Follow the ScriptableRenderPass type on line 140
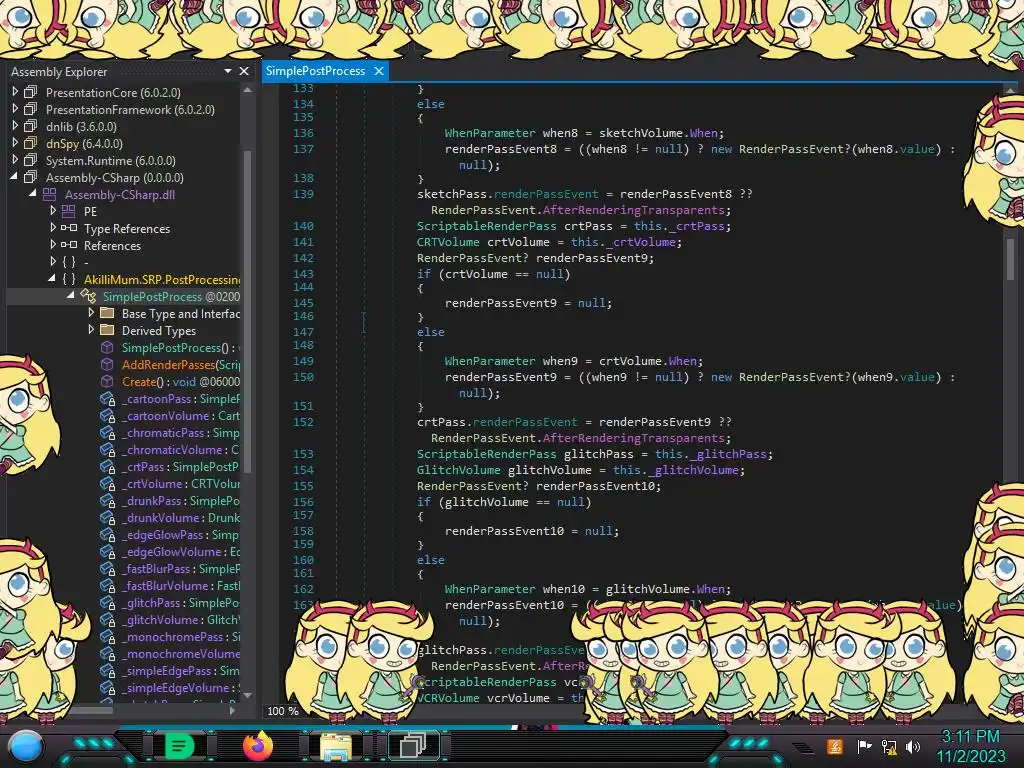 [x=487, y=226]
